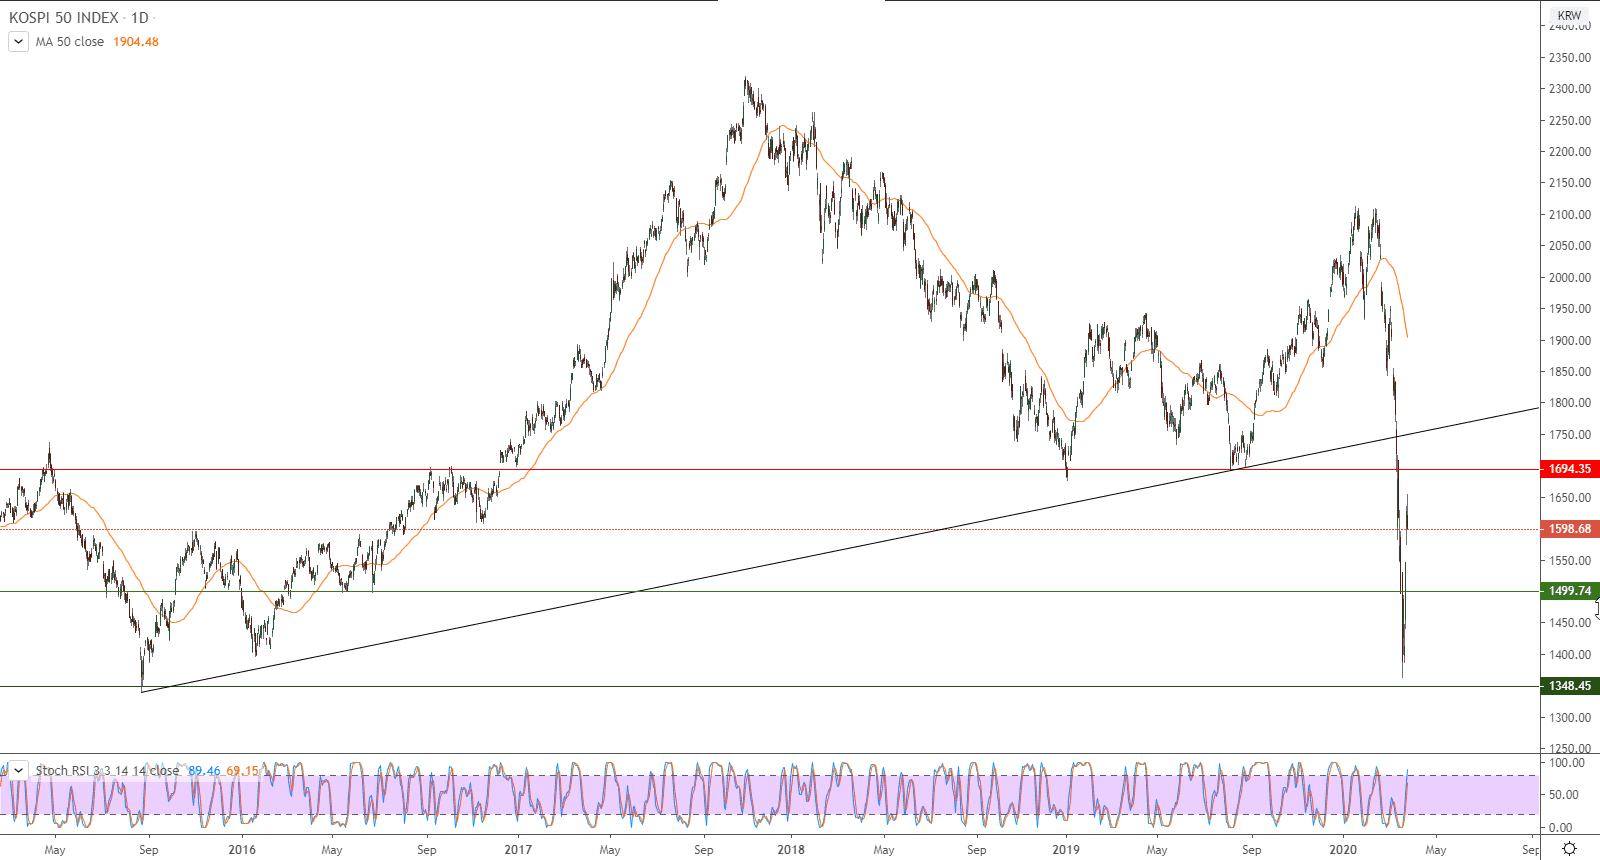Click the MA value 1904.48

[136, 42]
